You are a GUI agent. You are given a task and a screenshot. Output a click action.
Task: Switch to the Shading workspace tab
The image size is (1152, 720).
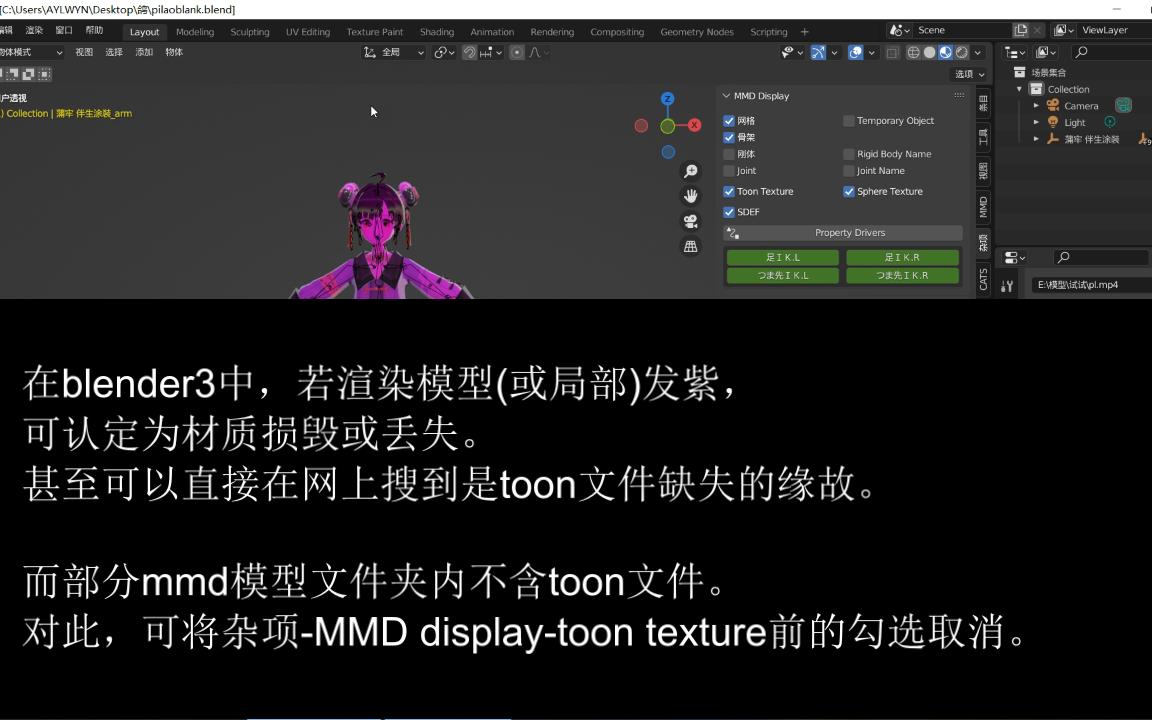[x=437, y=31]
